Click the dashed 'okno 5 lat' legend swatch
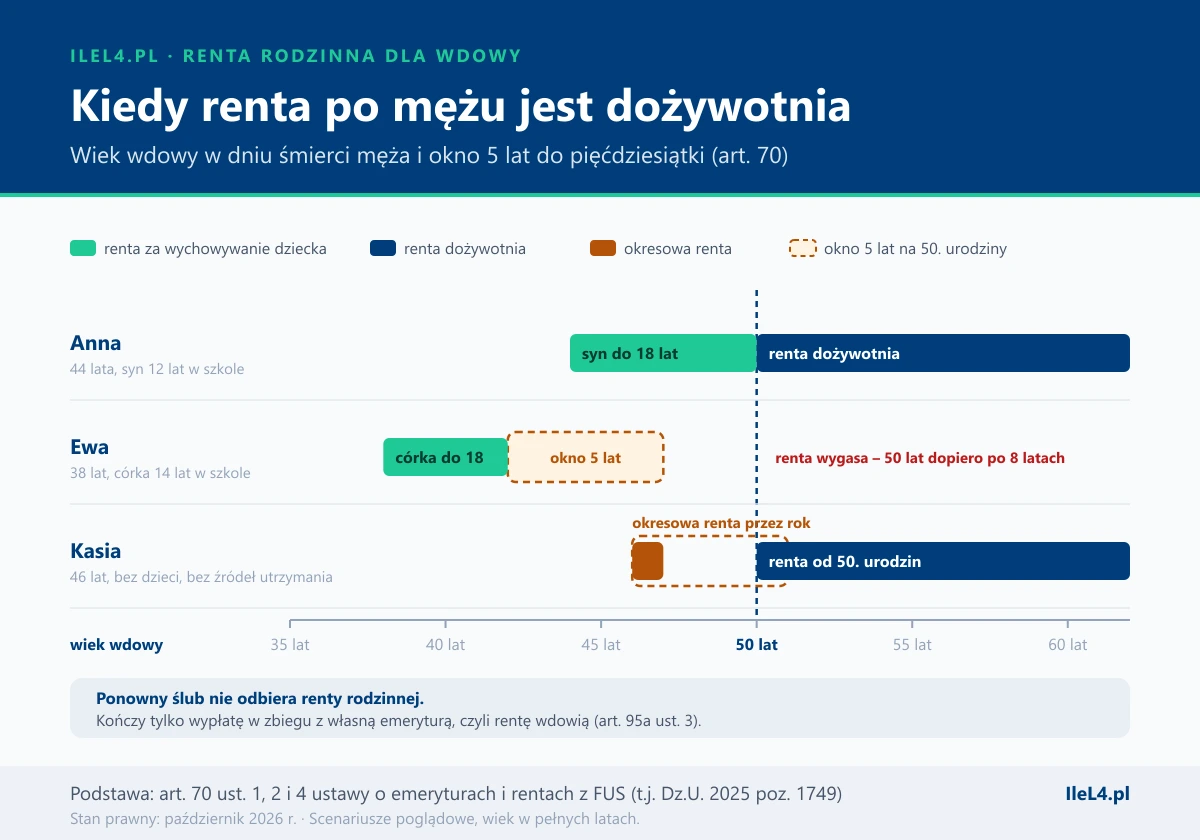1200x840 pixels. [x=803, y=249]
